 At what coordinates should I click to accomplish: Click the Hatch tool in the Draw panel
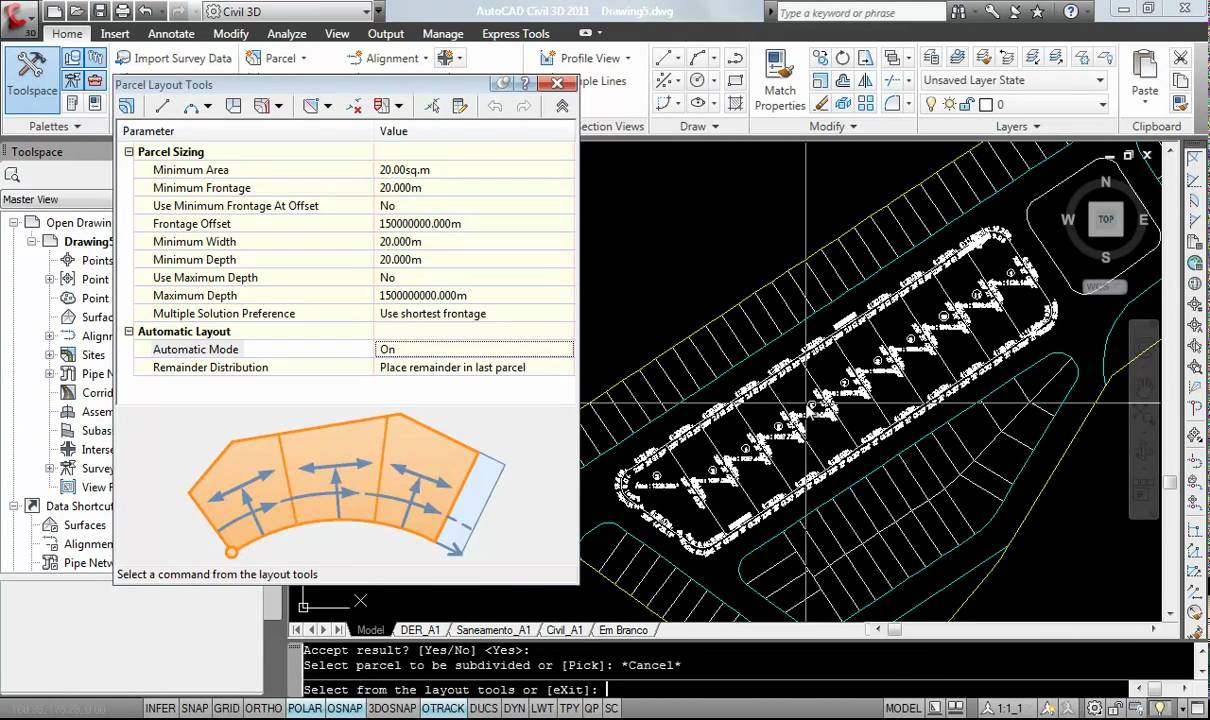[736, 103]
